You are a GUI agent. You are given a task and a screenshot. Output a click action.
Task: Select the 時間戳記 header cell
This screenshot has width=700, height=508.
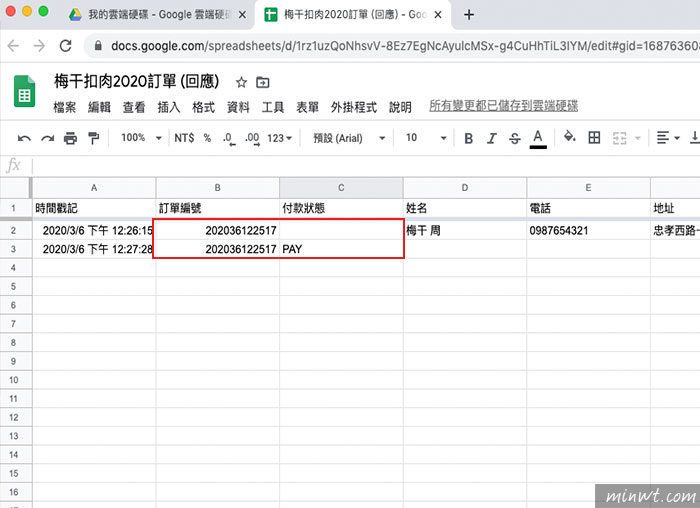pos(94,208)
